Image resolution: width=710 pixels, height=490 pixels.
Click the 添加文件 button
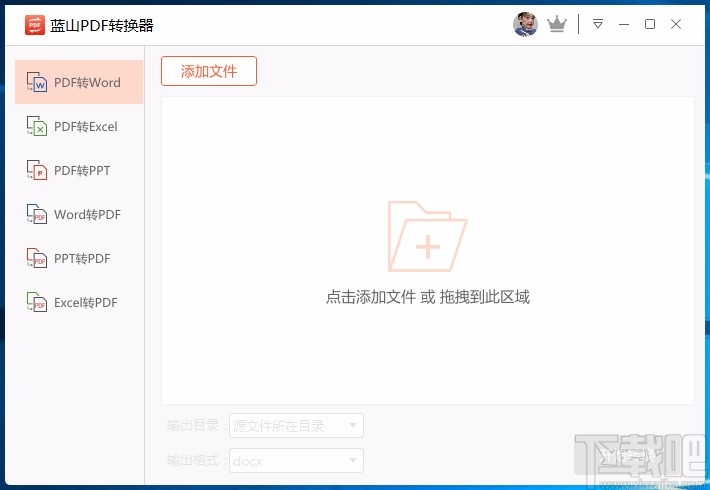(x=209, y=71)
